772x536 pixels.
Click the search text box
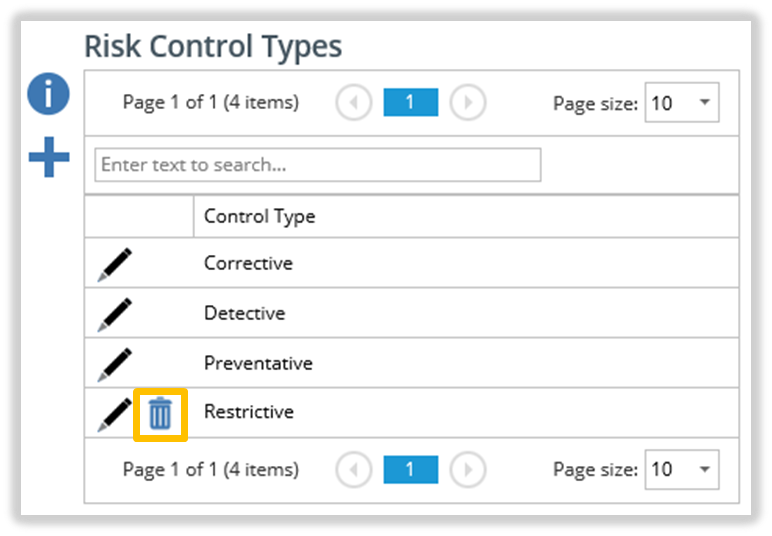318,165
